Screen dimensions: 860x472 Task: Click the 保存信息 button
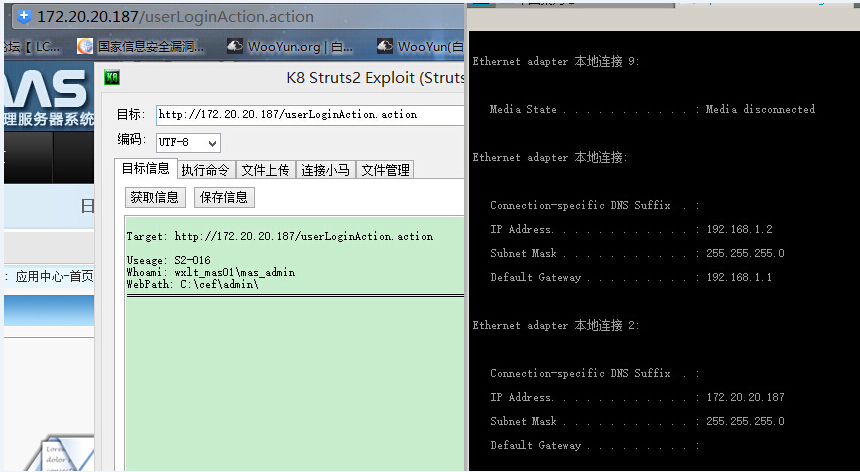[x=224, y=197]
